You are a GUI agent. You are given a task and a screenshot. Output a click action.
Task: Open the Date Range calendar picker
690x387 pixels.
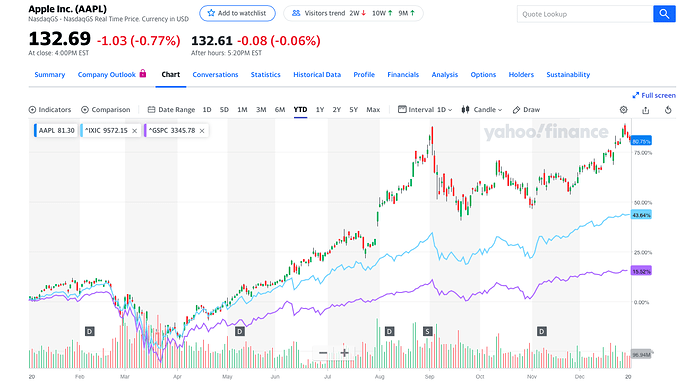click(171, 110)
